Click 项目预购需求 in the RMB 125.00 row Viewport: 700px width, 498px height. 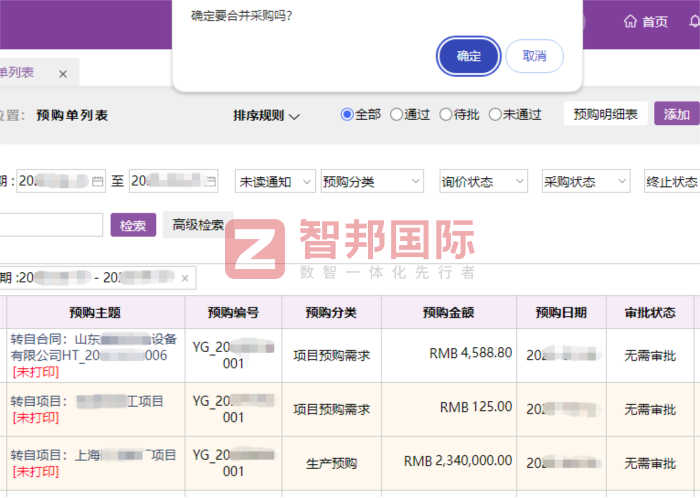pyautogui.click(x=331, y=409)
